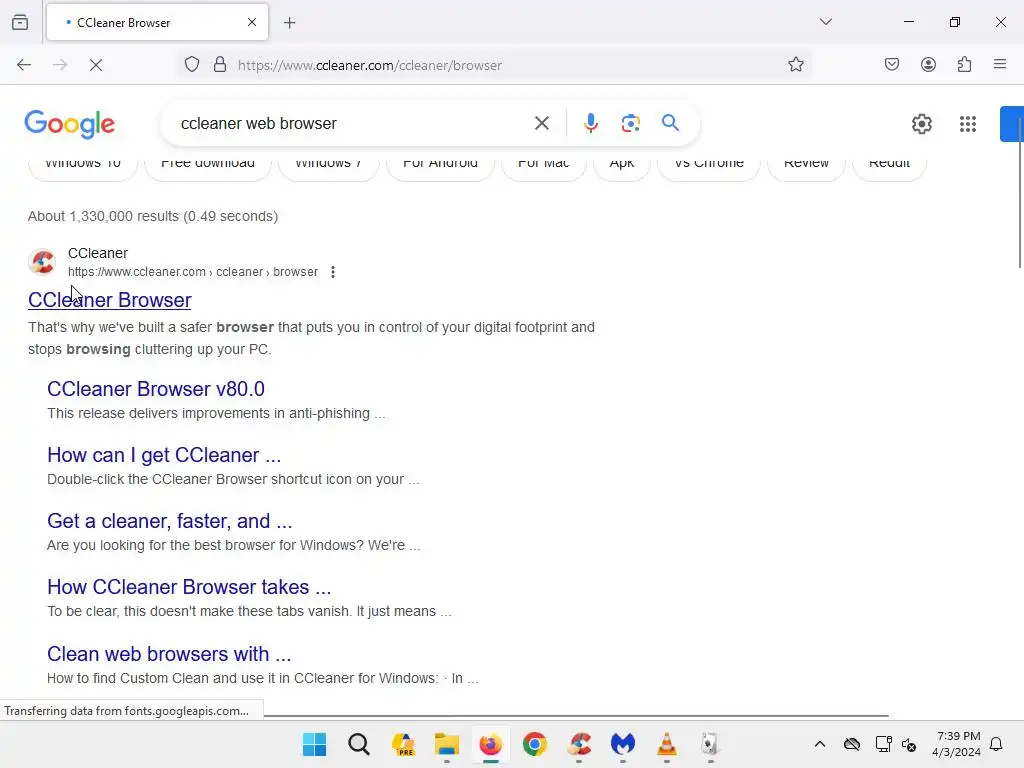This screenshot has height=768, width=1024.
Task: Click CCleaner favicon in first result
Action: click(x=42, y=262)
